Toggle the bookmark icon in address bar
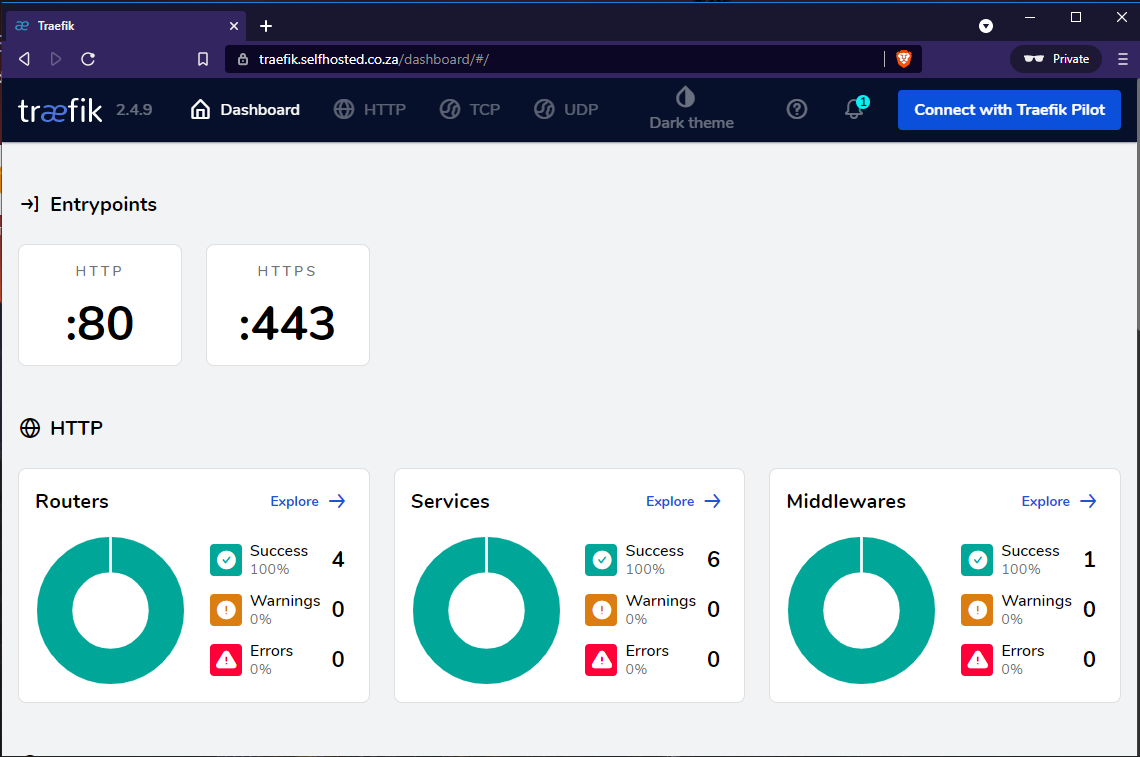The image size is (1140, 757). coord(202,58)
